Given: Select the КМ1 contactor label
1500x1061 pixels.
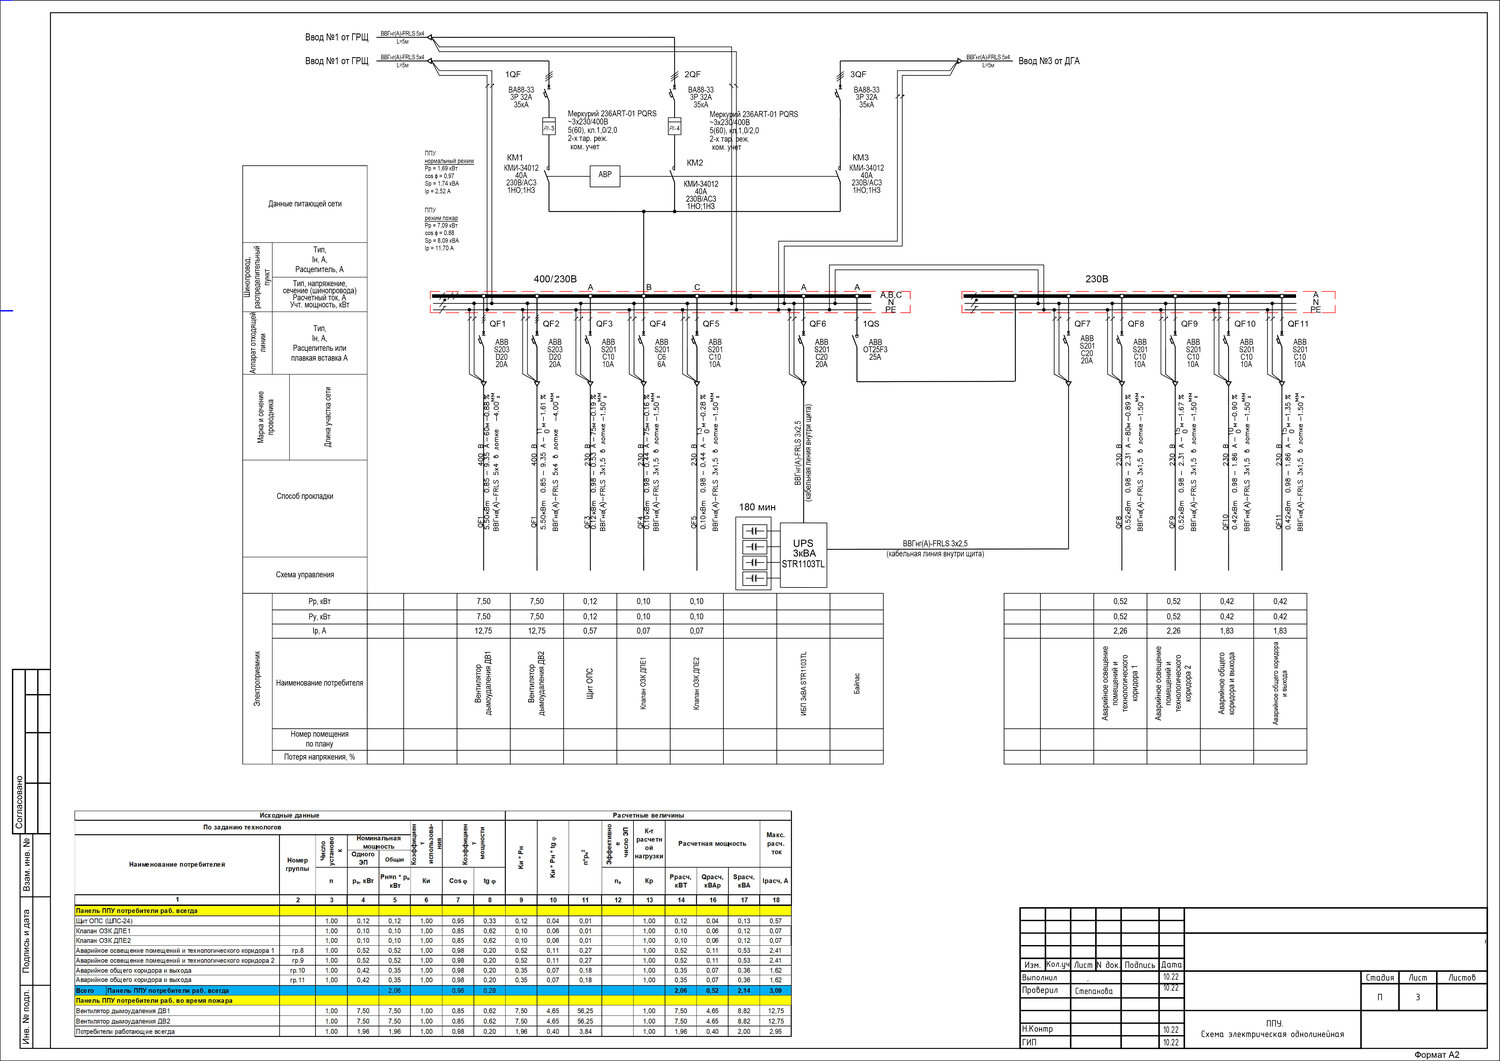Looking at the screenshot, I should (515, 157).
